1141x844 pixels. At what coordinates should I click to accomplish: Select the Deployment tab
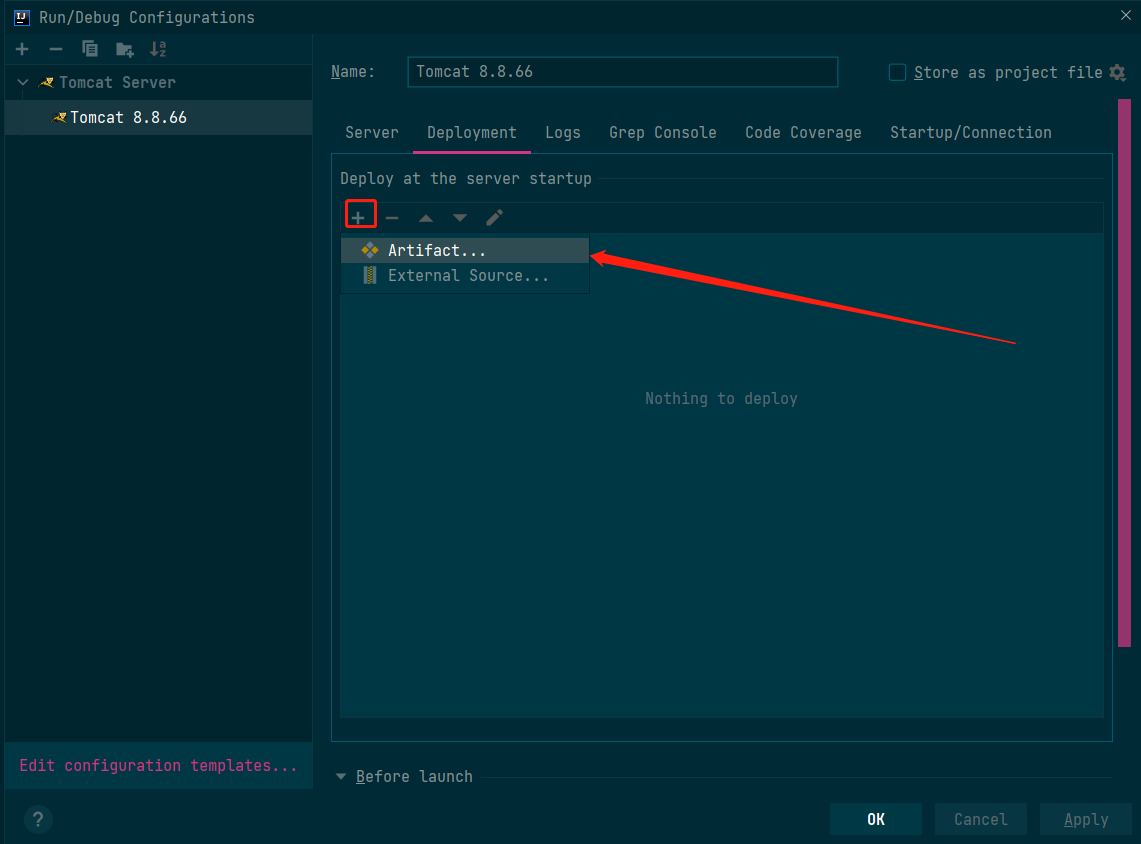[472, 132]
